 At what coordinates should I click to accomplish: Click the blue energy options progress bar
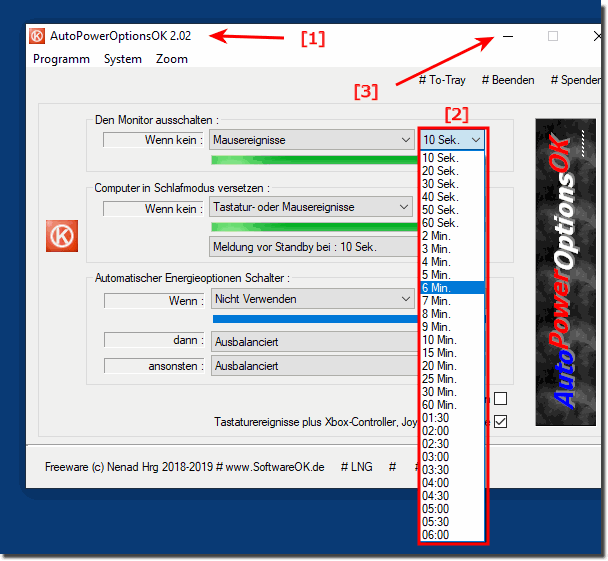315,319
